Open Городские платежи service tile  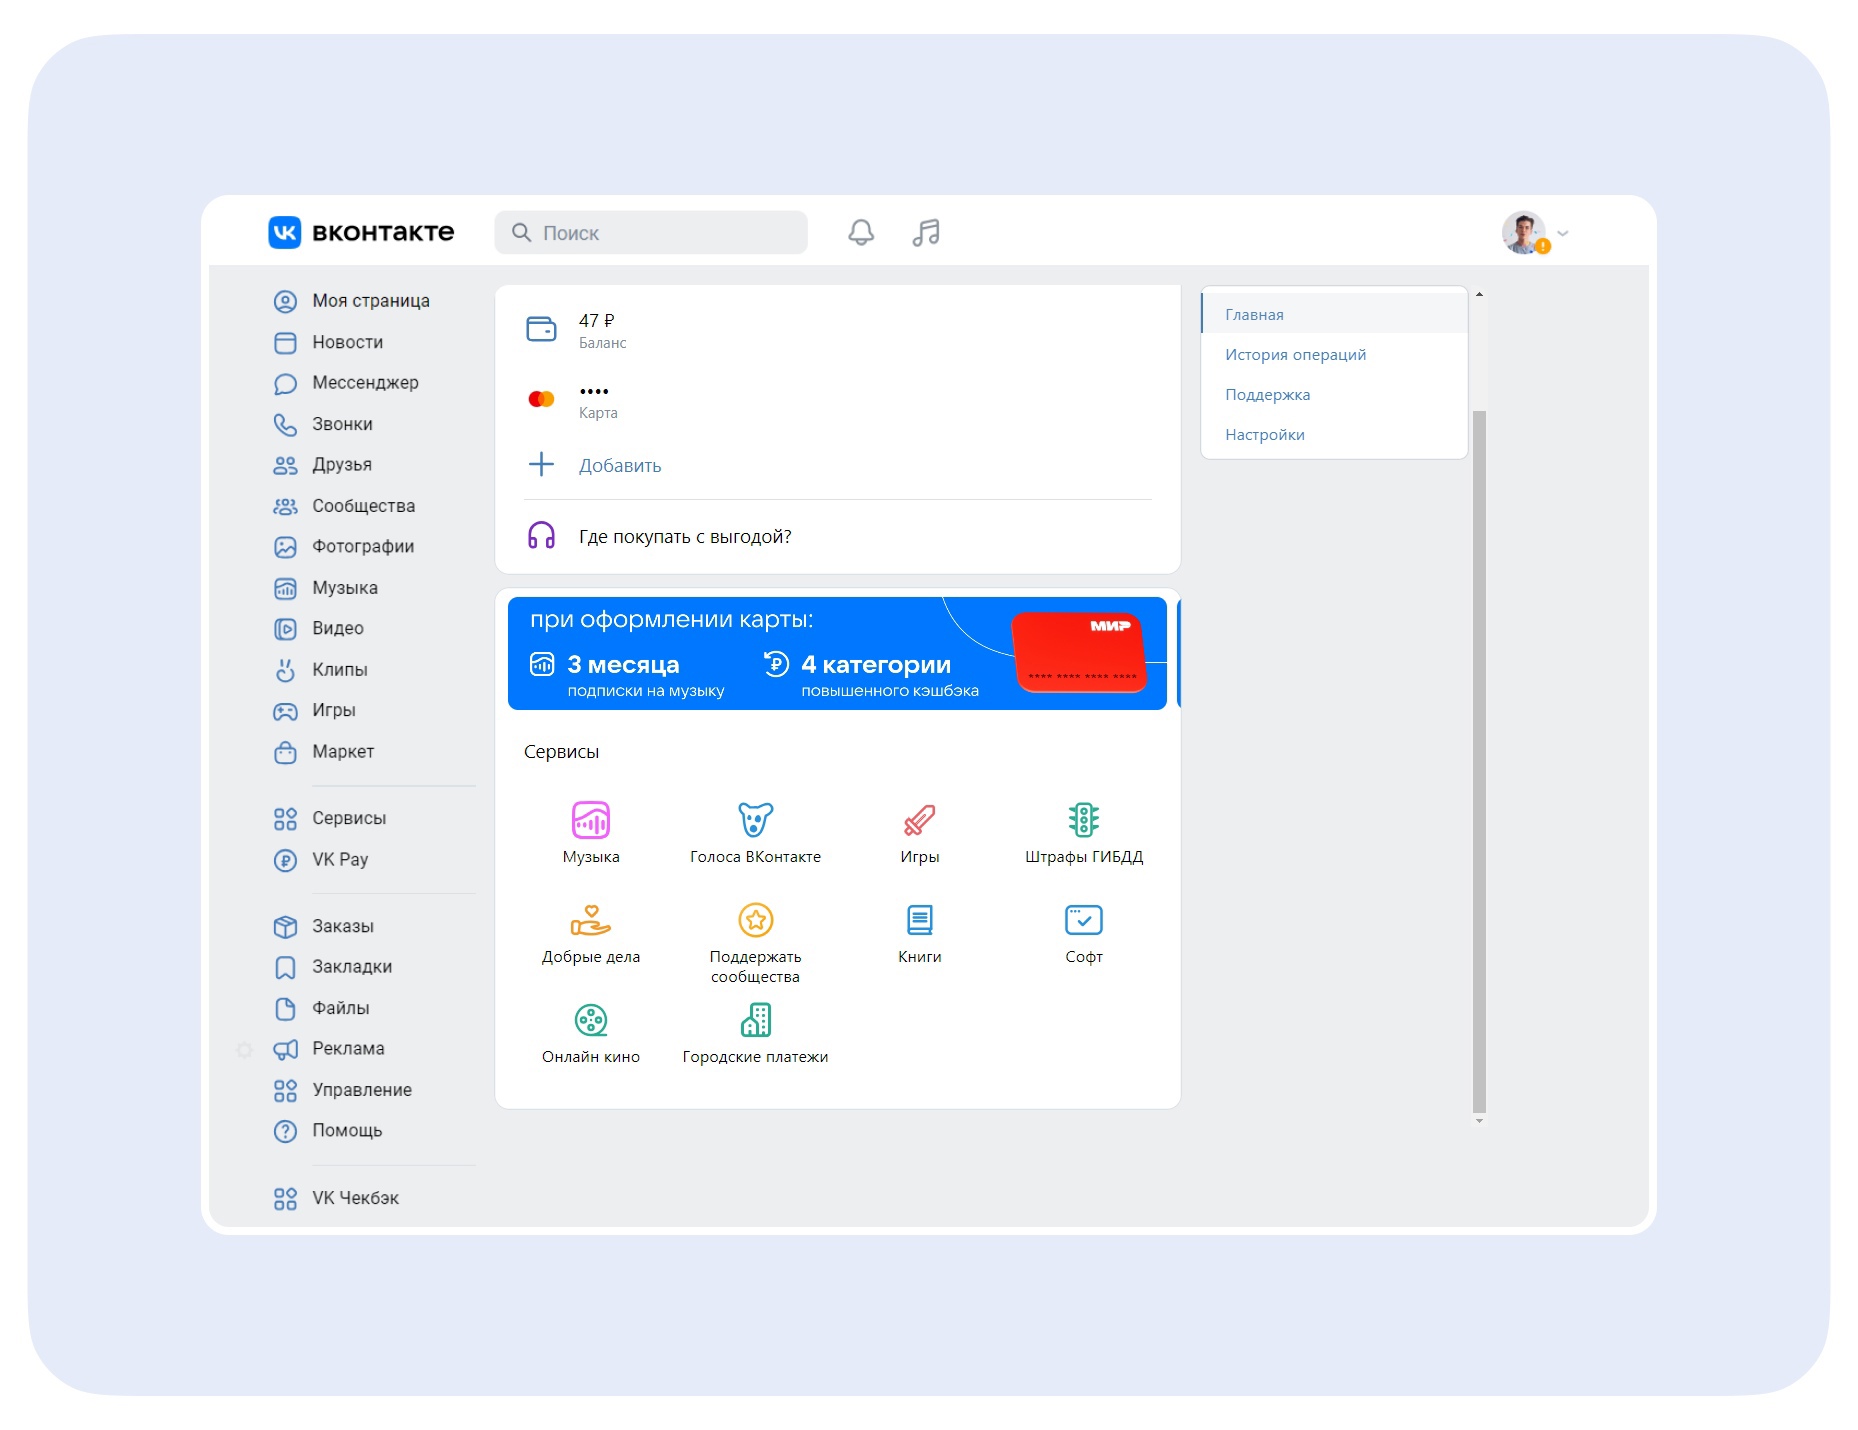755,1033
